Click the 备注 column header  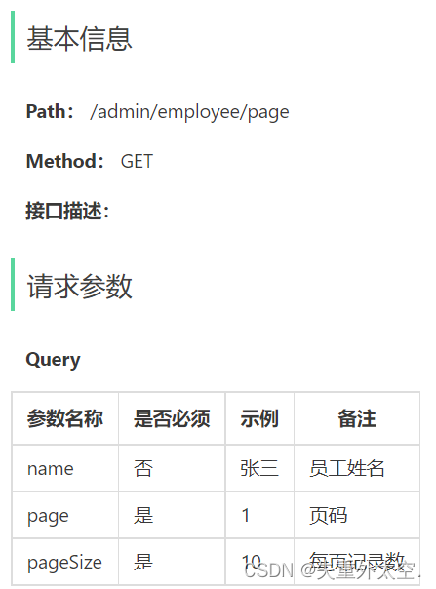click(x=357, y=419)
